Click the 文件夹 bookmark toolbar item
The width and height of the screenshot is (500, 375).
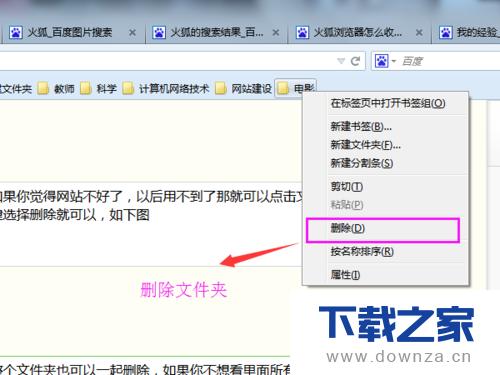[16, 88]
